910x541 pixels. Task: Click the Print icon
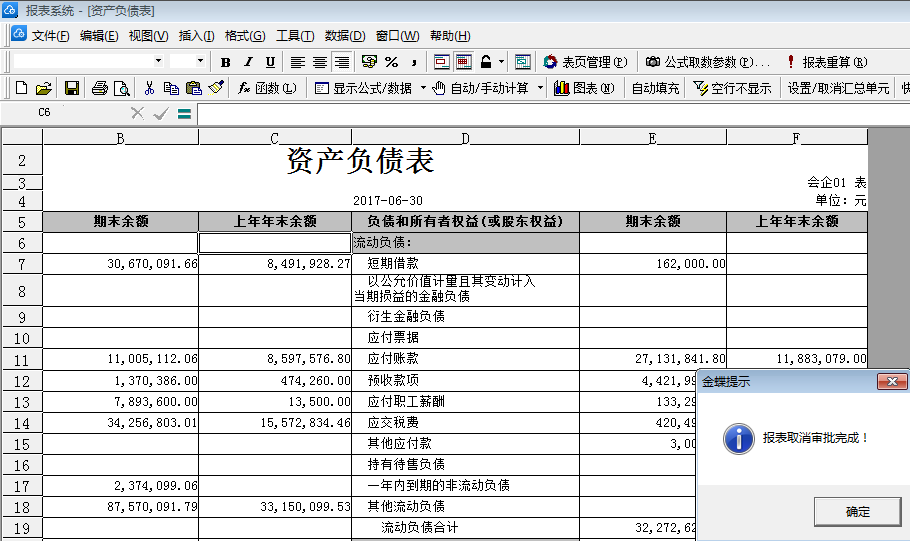100,88
